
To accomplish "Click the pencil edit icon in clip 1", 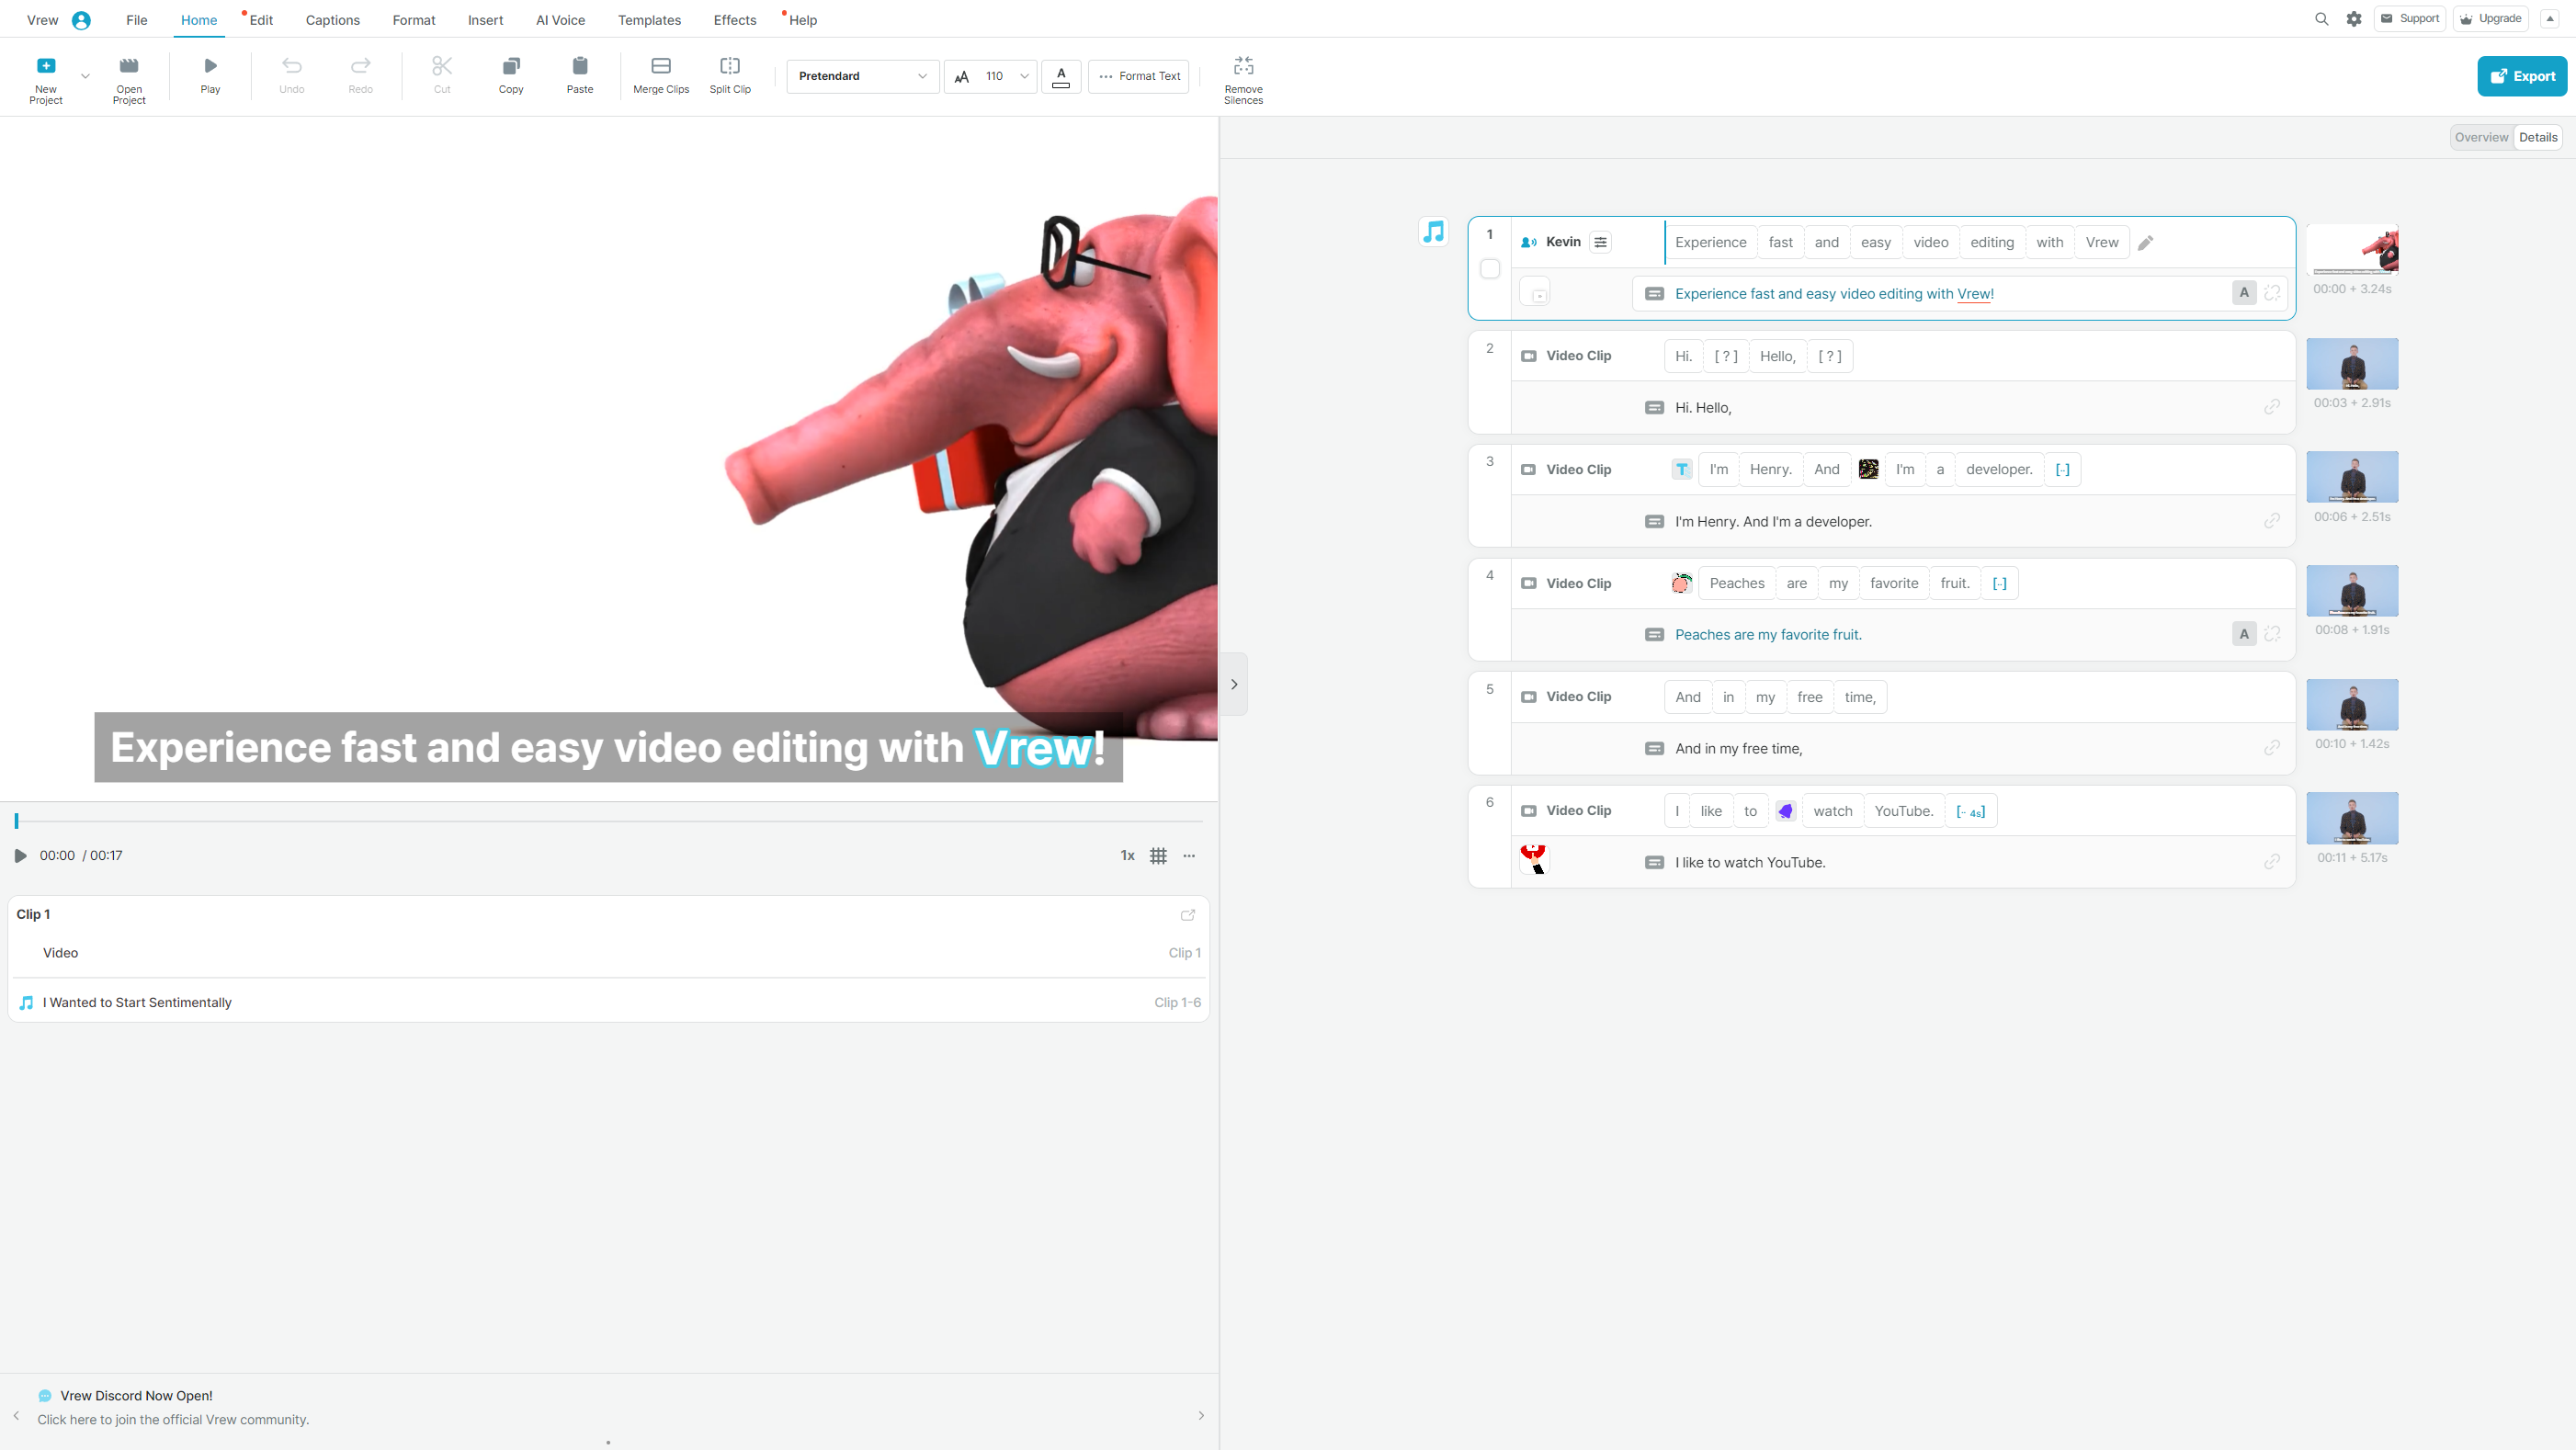I will [x=2145, y=243].
